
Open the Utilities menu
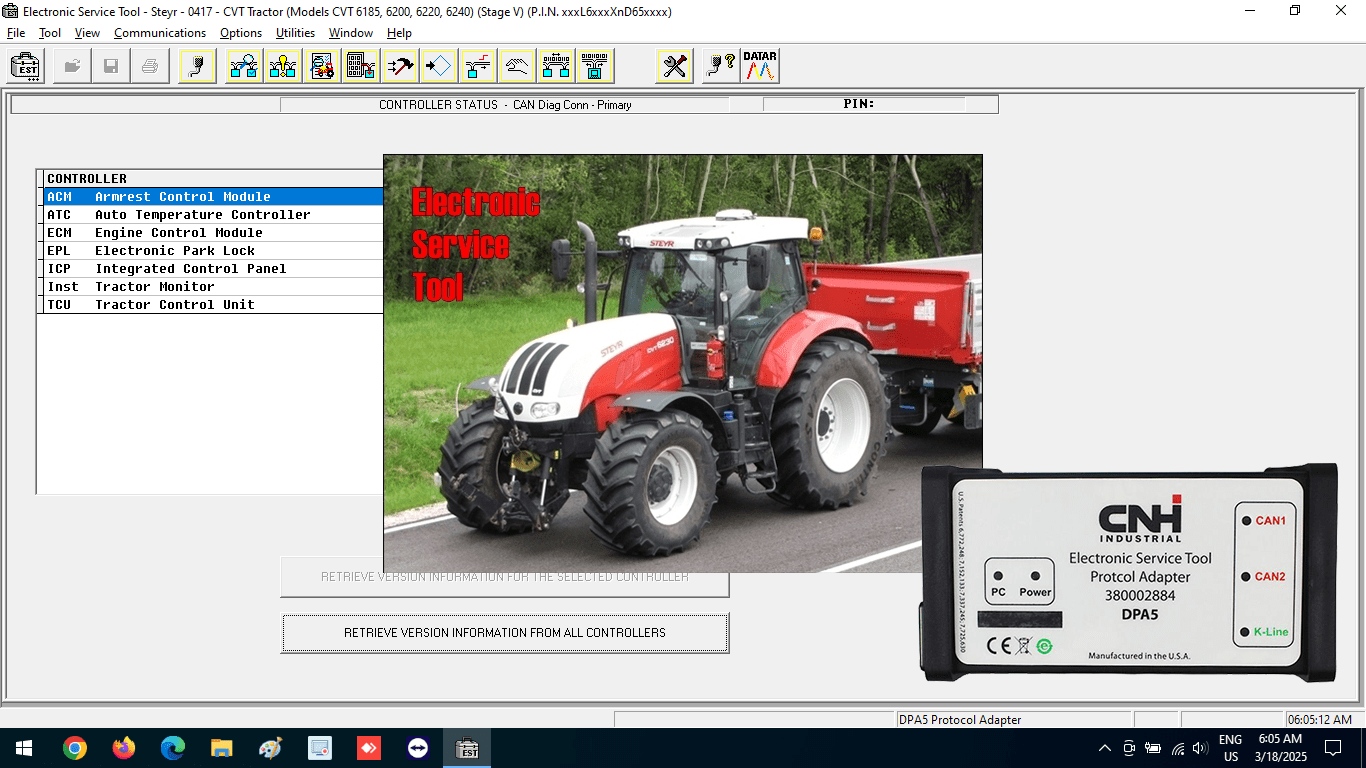click(x=295, y=33)
